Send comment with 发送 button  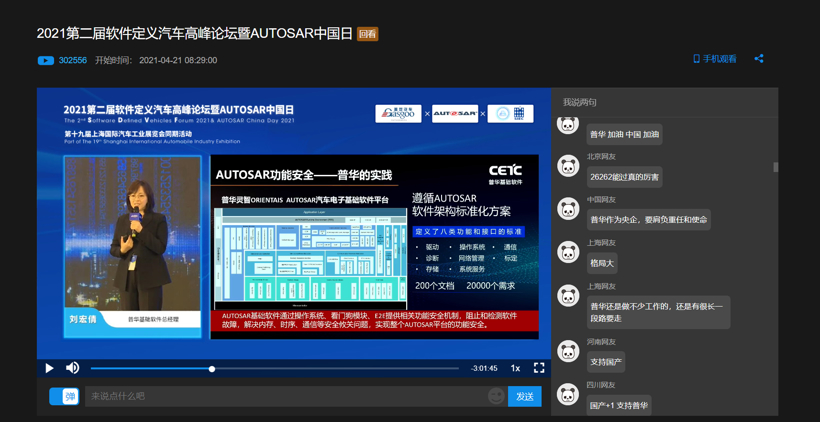(x=525, y=396)
